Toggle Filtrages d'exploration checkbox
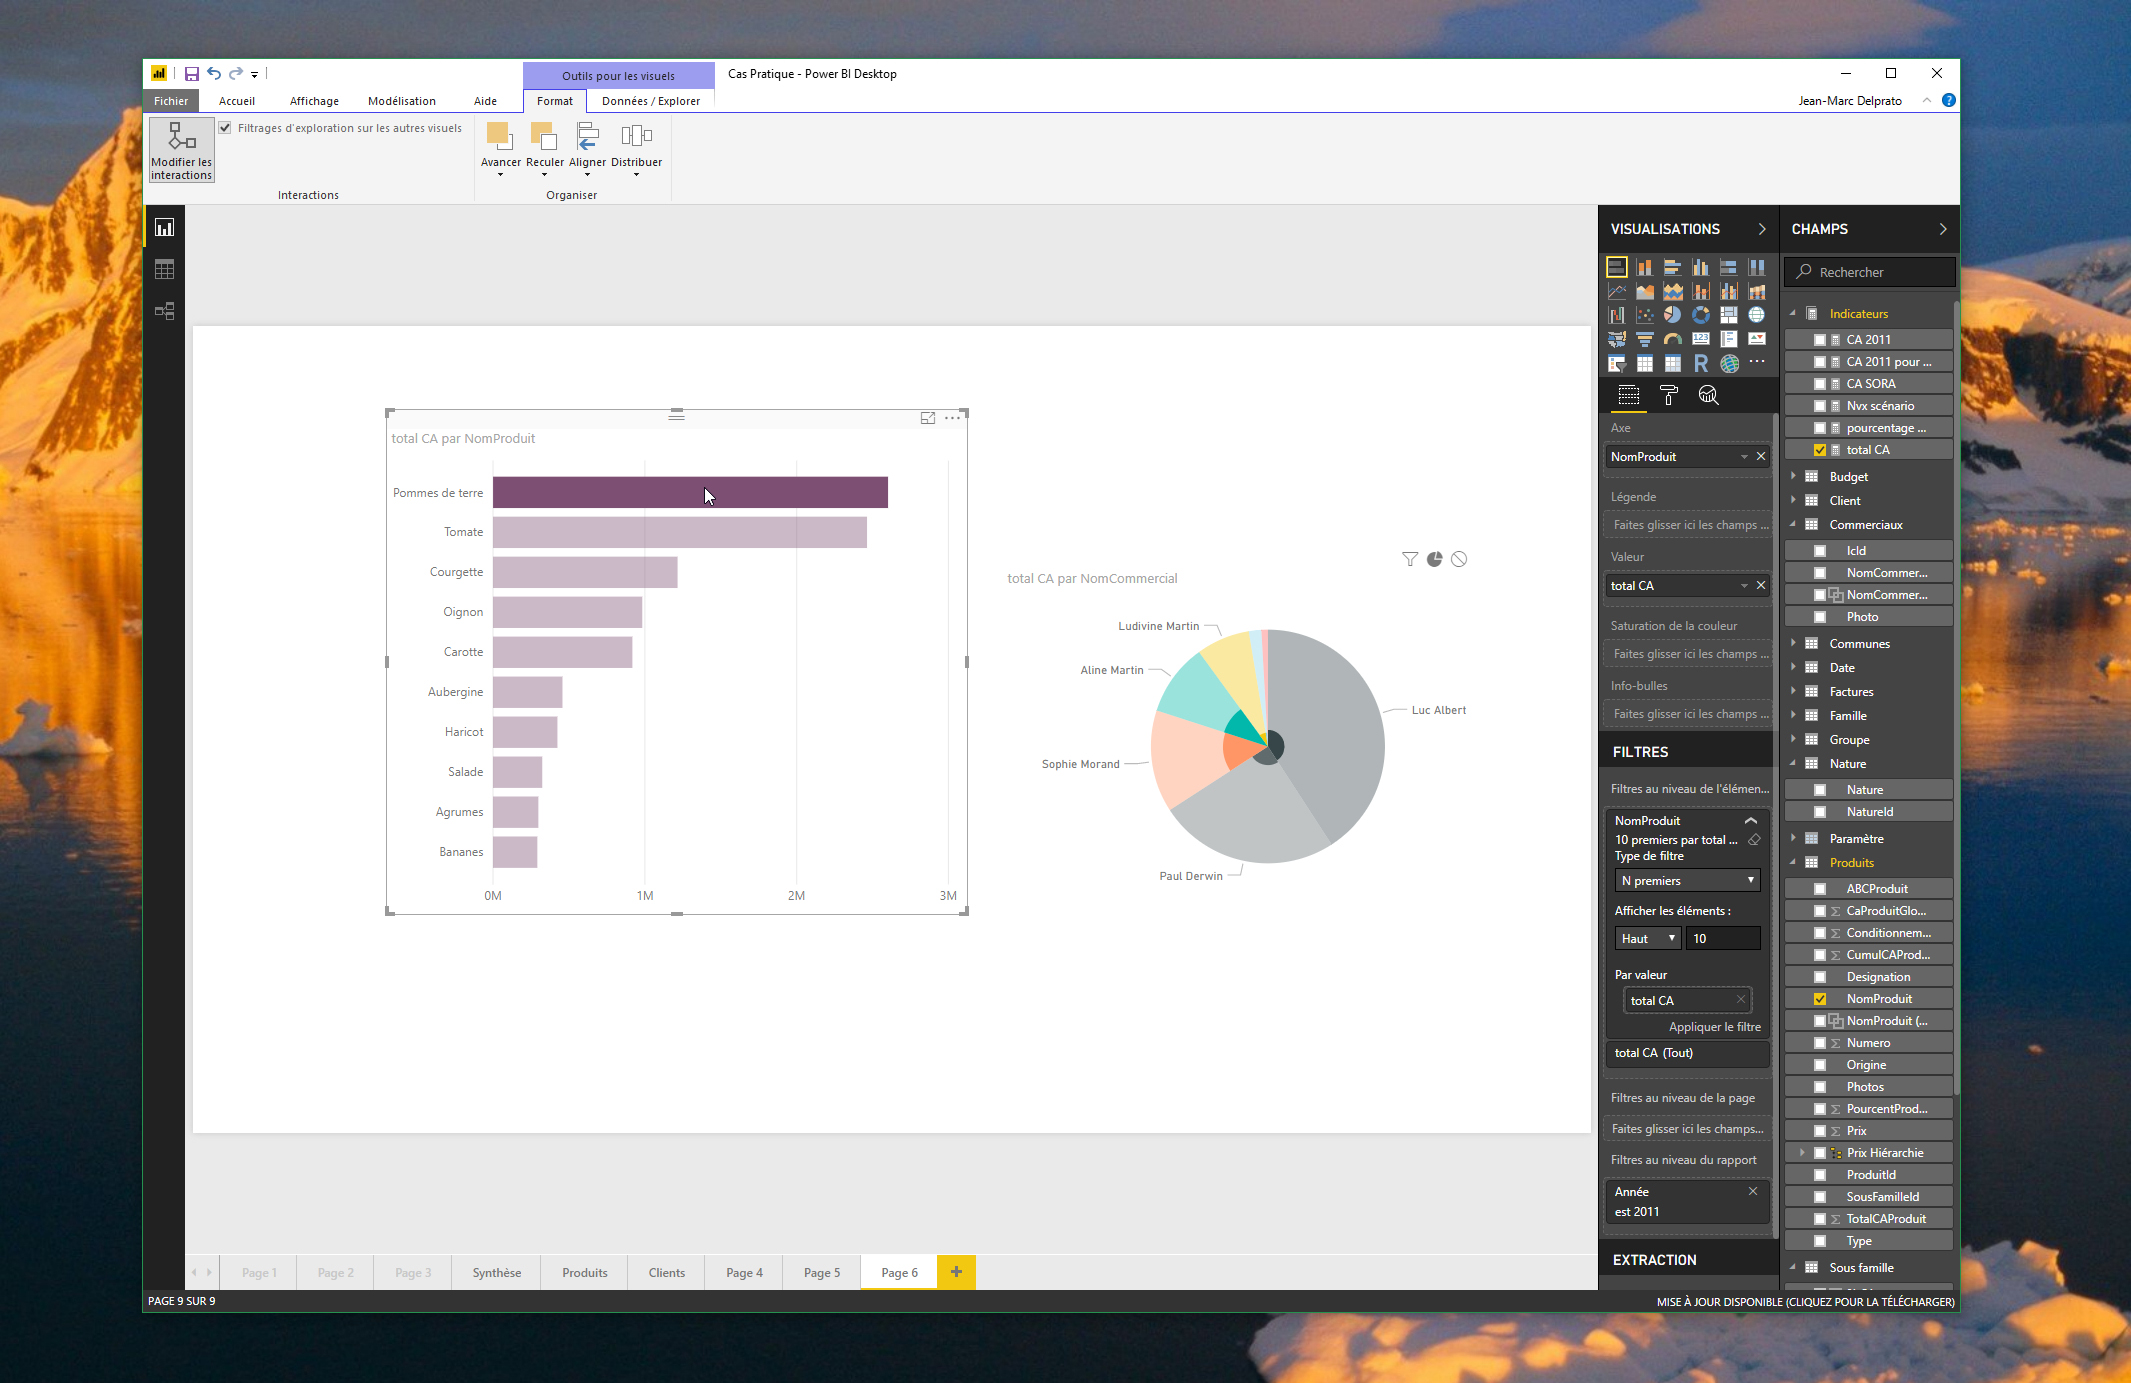This screenshot has height=1383, width=2131. pos(225,128)
